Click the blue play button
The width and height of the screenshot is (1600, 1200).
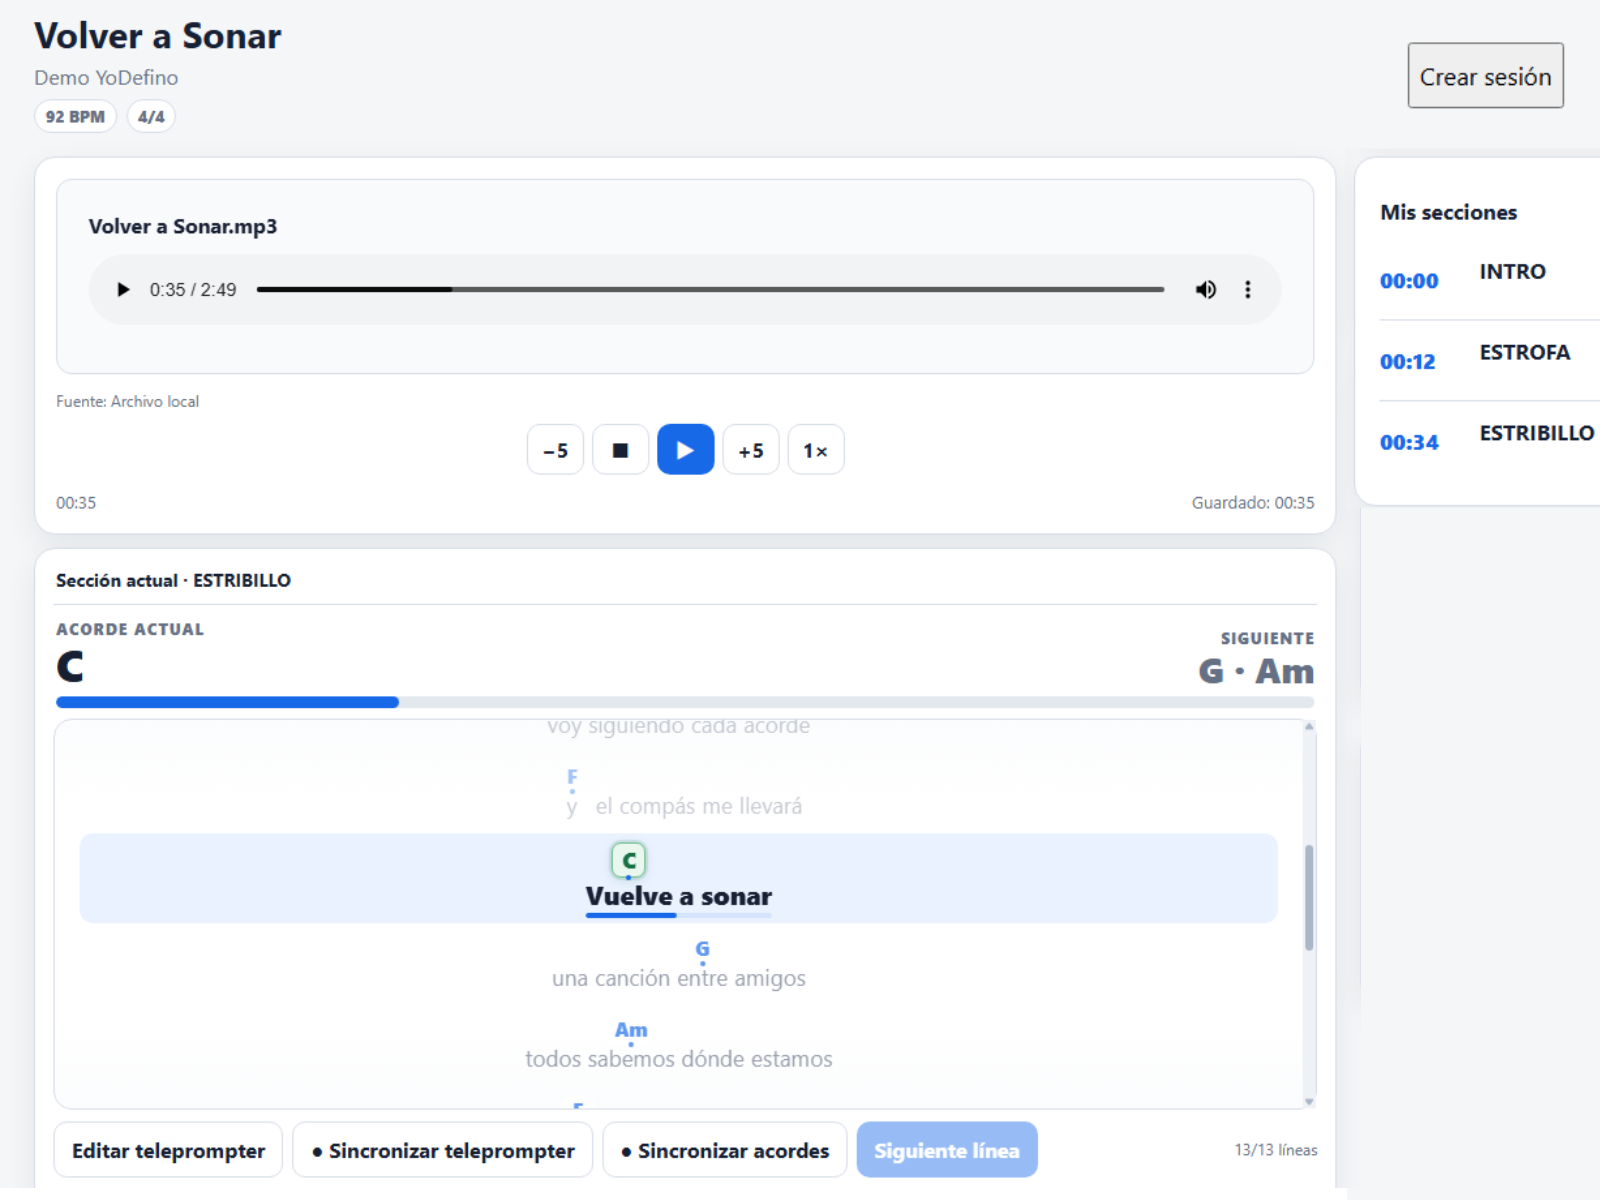685,450
